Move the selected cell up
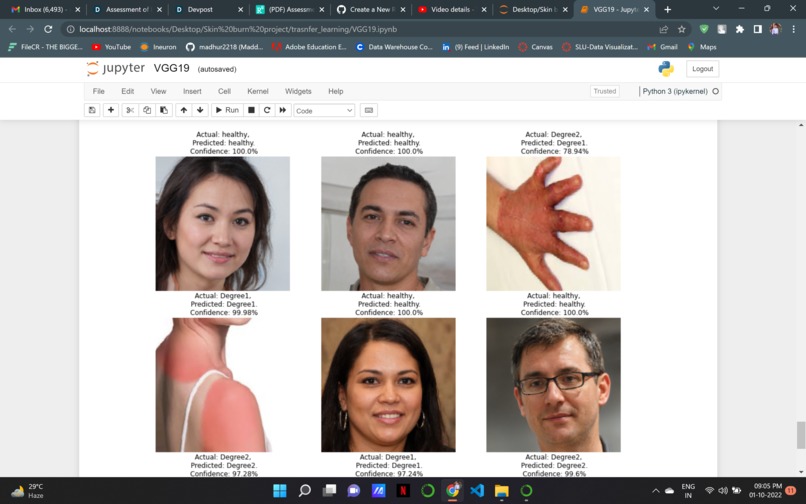806x504 pixels. 184,110
